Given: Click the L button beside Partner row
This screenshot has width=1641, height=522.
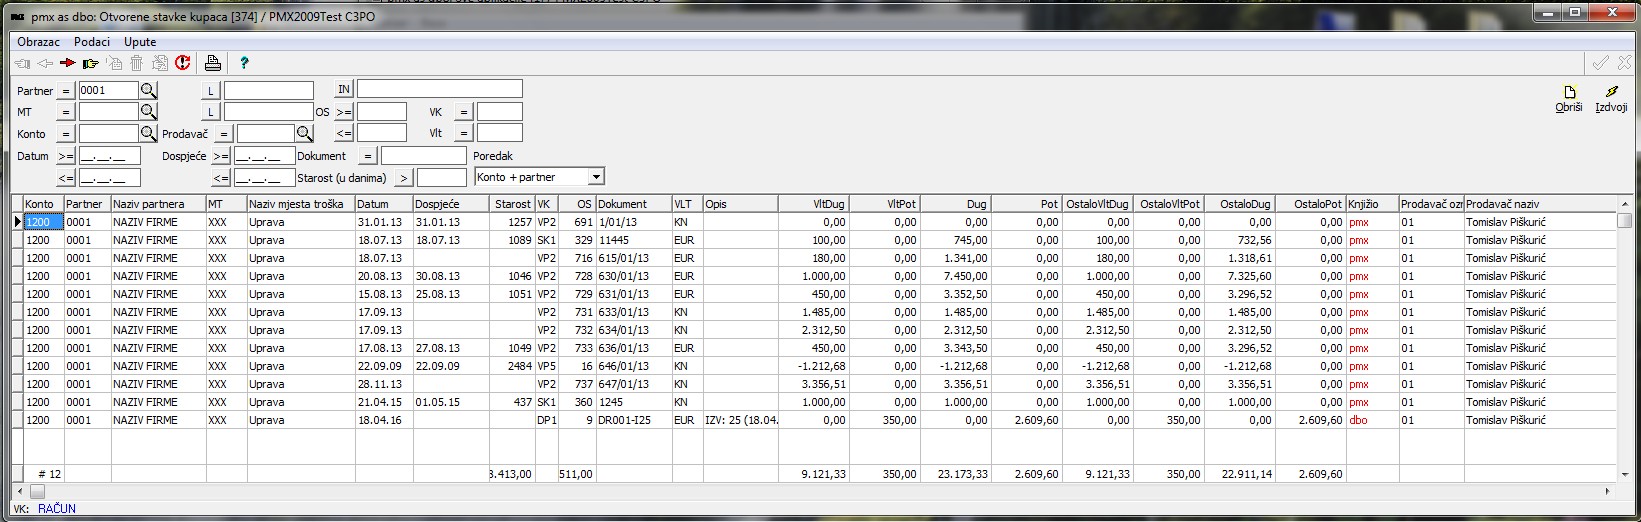Looking at the screenshot, I should [211, 91].
